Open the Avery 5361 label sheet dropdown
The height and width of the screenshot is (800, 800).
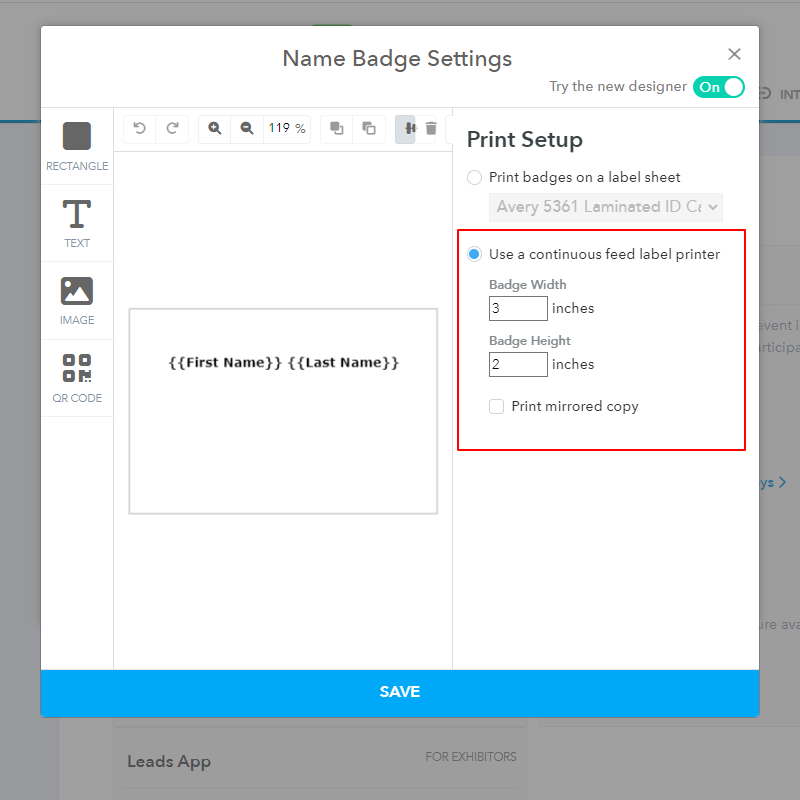click(x=606, y=207)
